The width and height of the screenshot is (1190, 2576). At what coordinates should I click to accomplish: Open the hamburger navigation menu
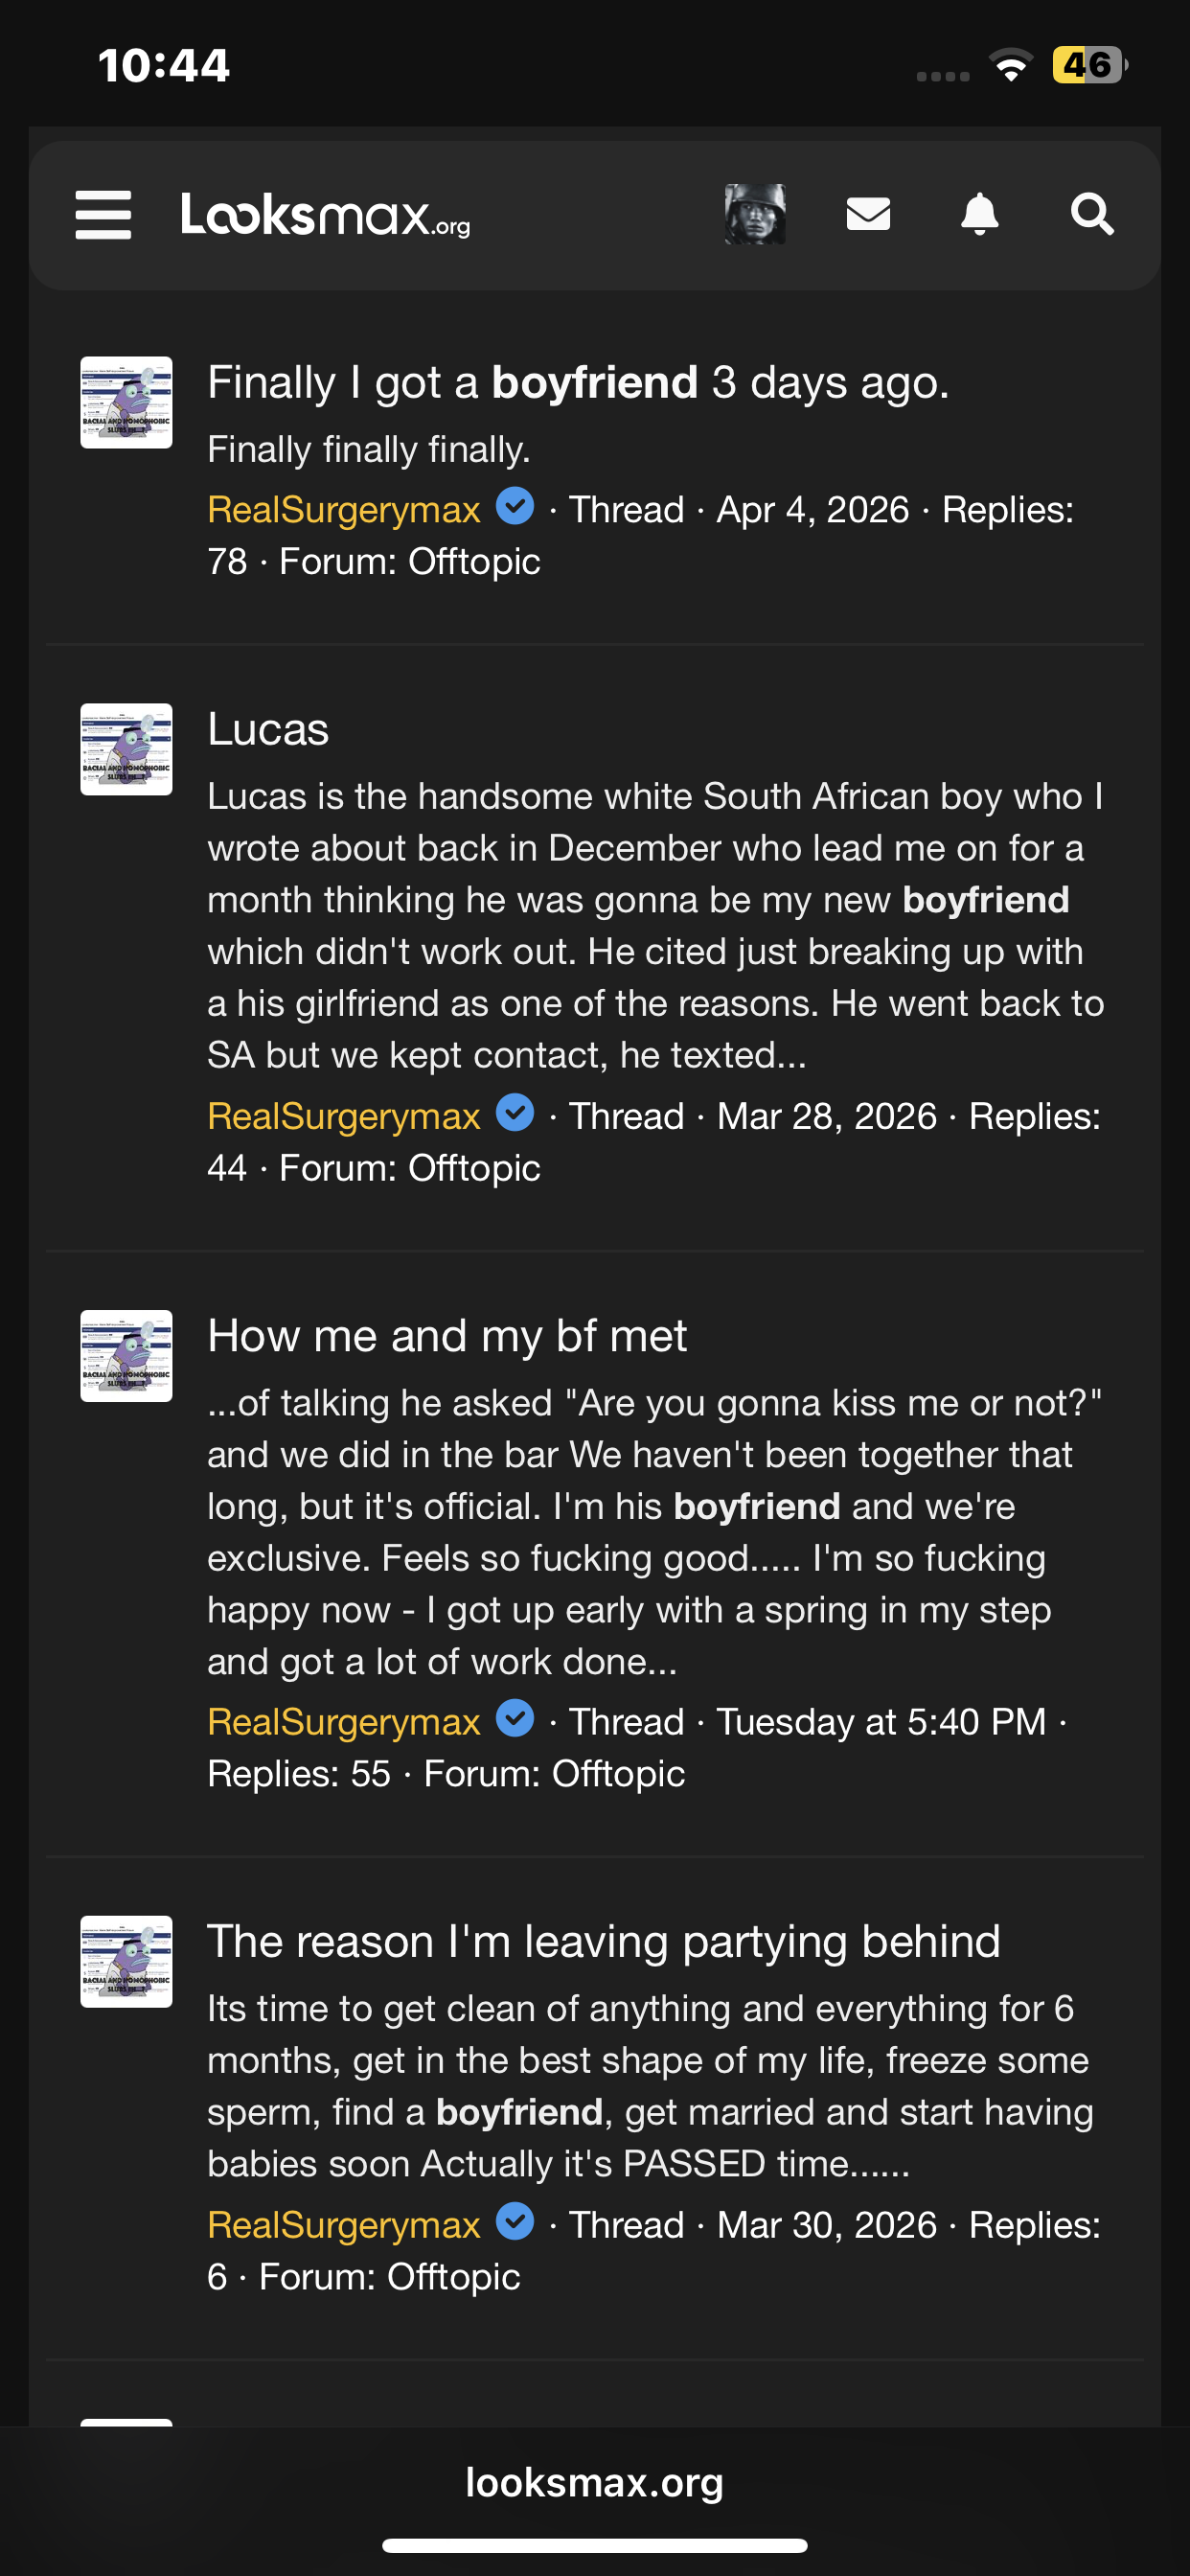(x=103, y=215)
